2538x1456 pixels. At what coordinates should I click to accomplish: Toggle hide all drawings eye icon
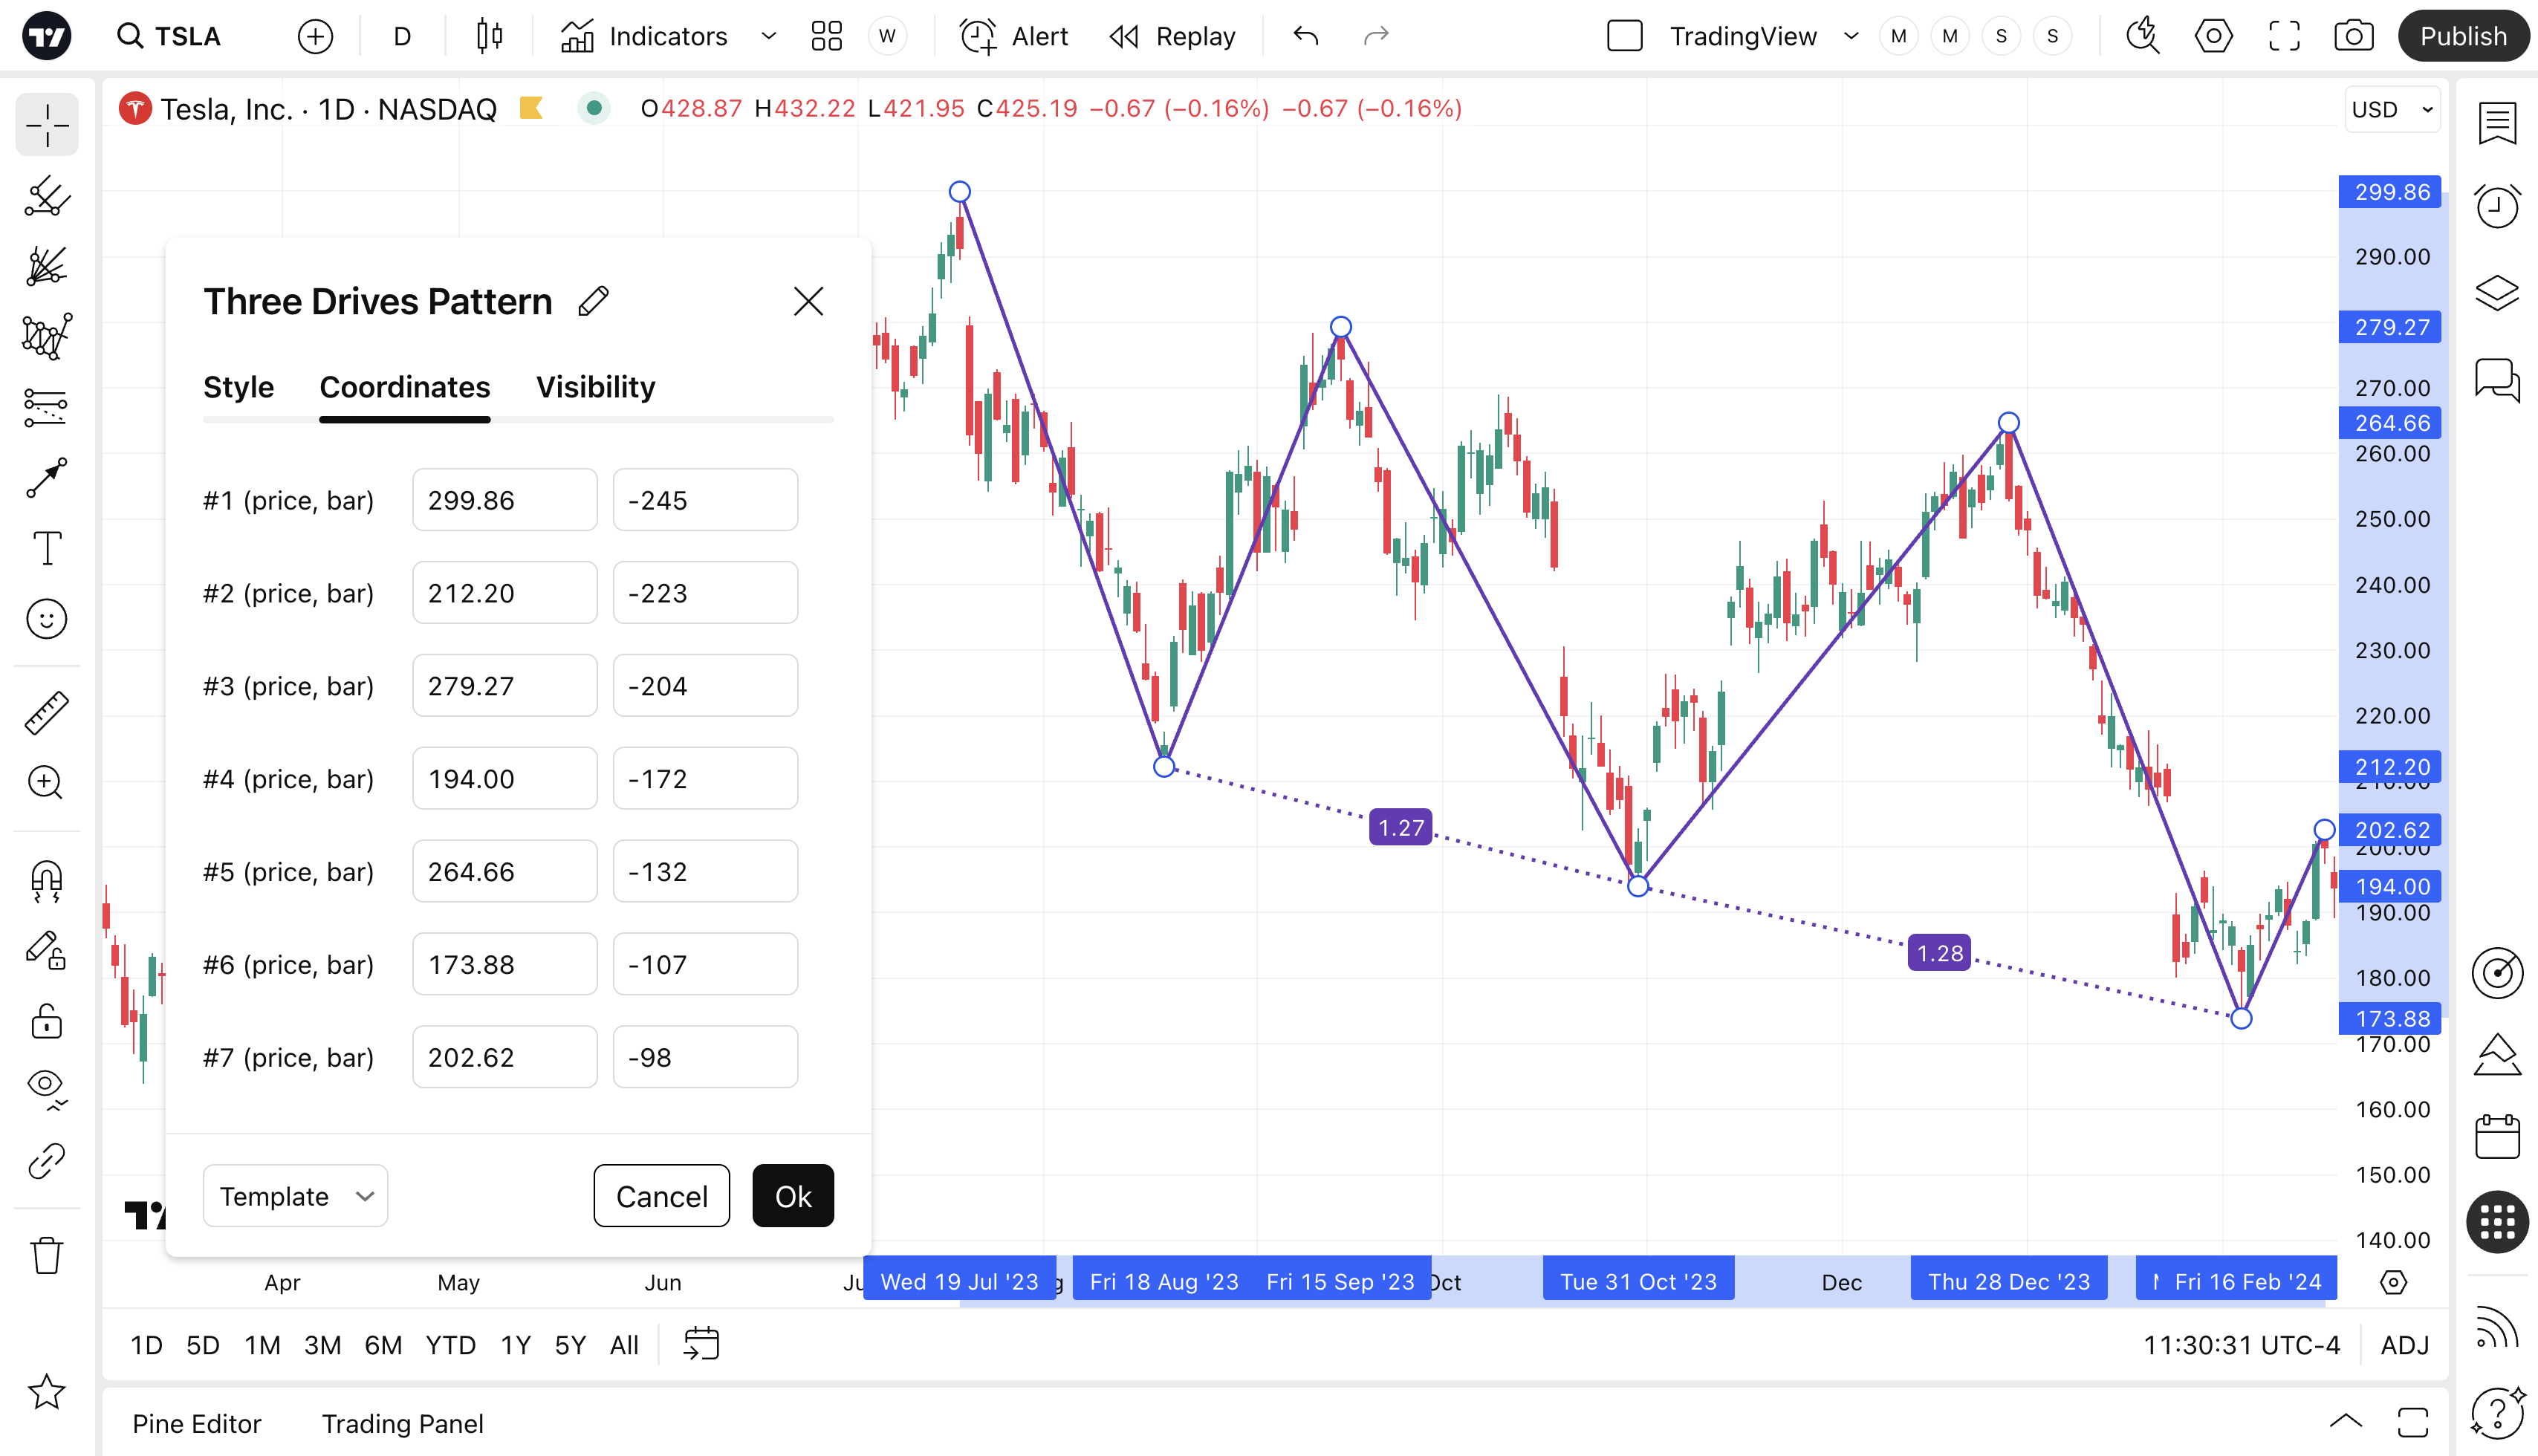click(46, 1086)
